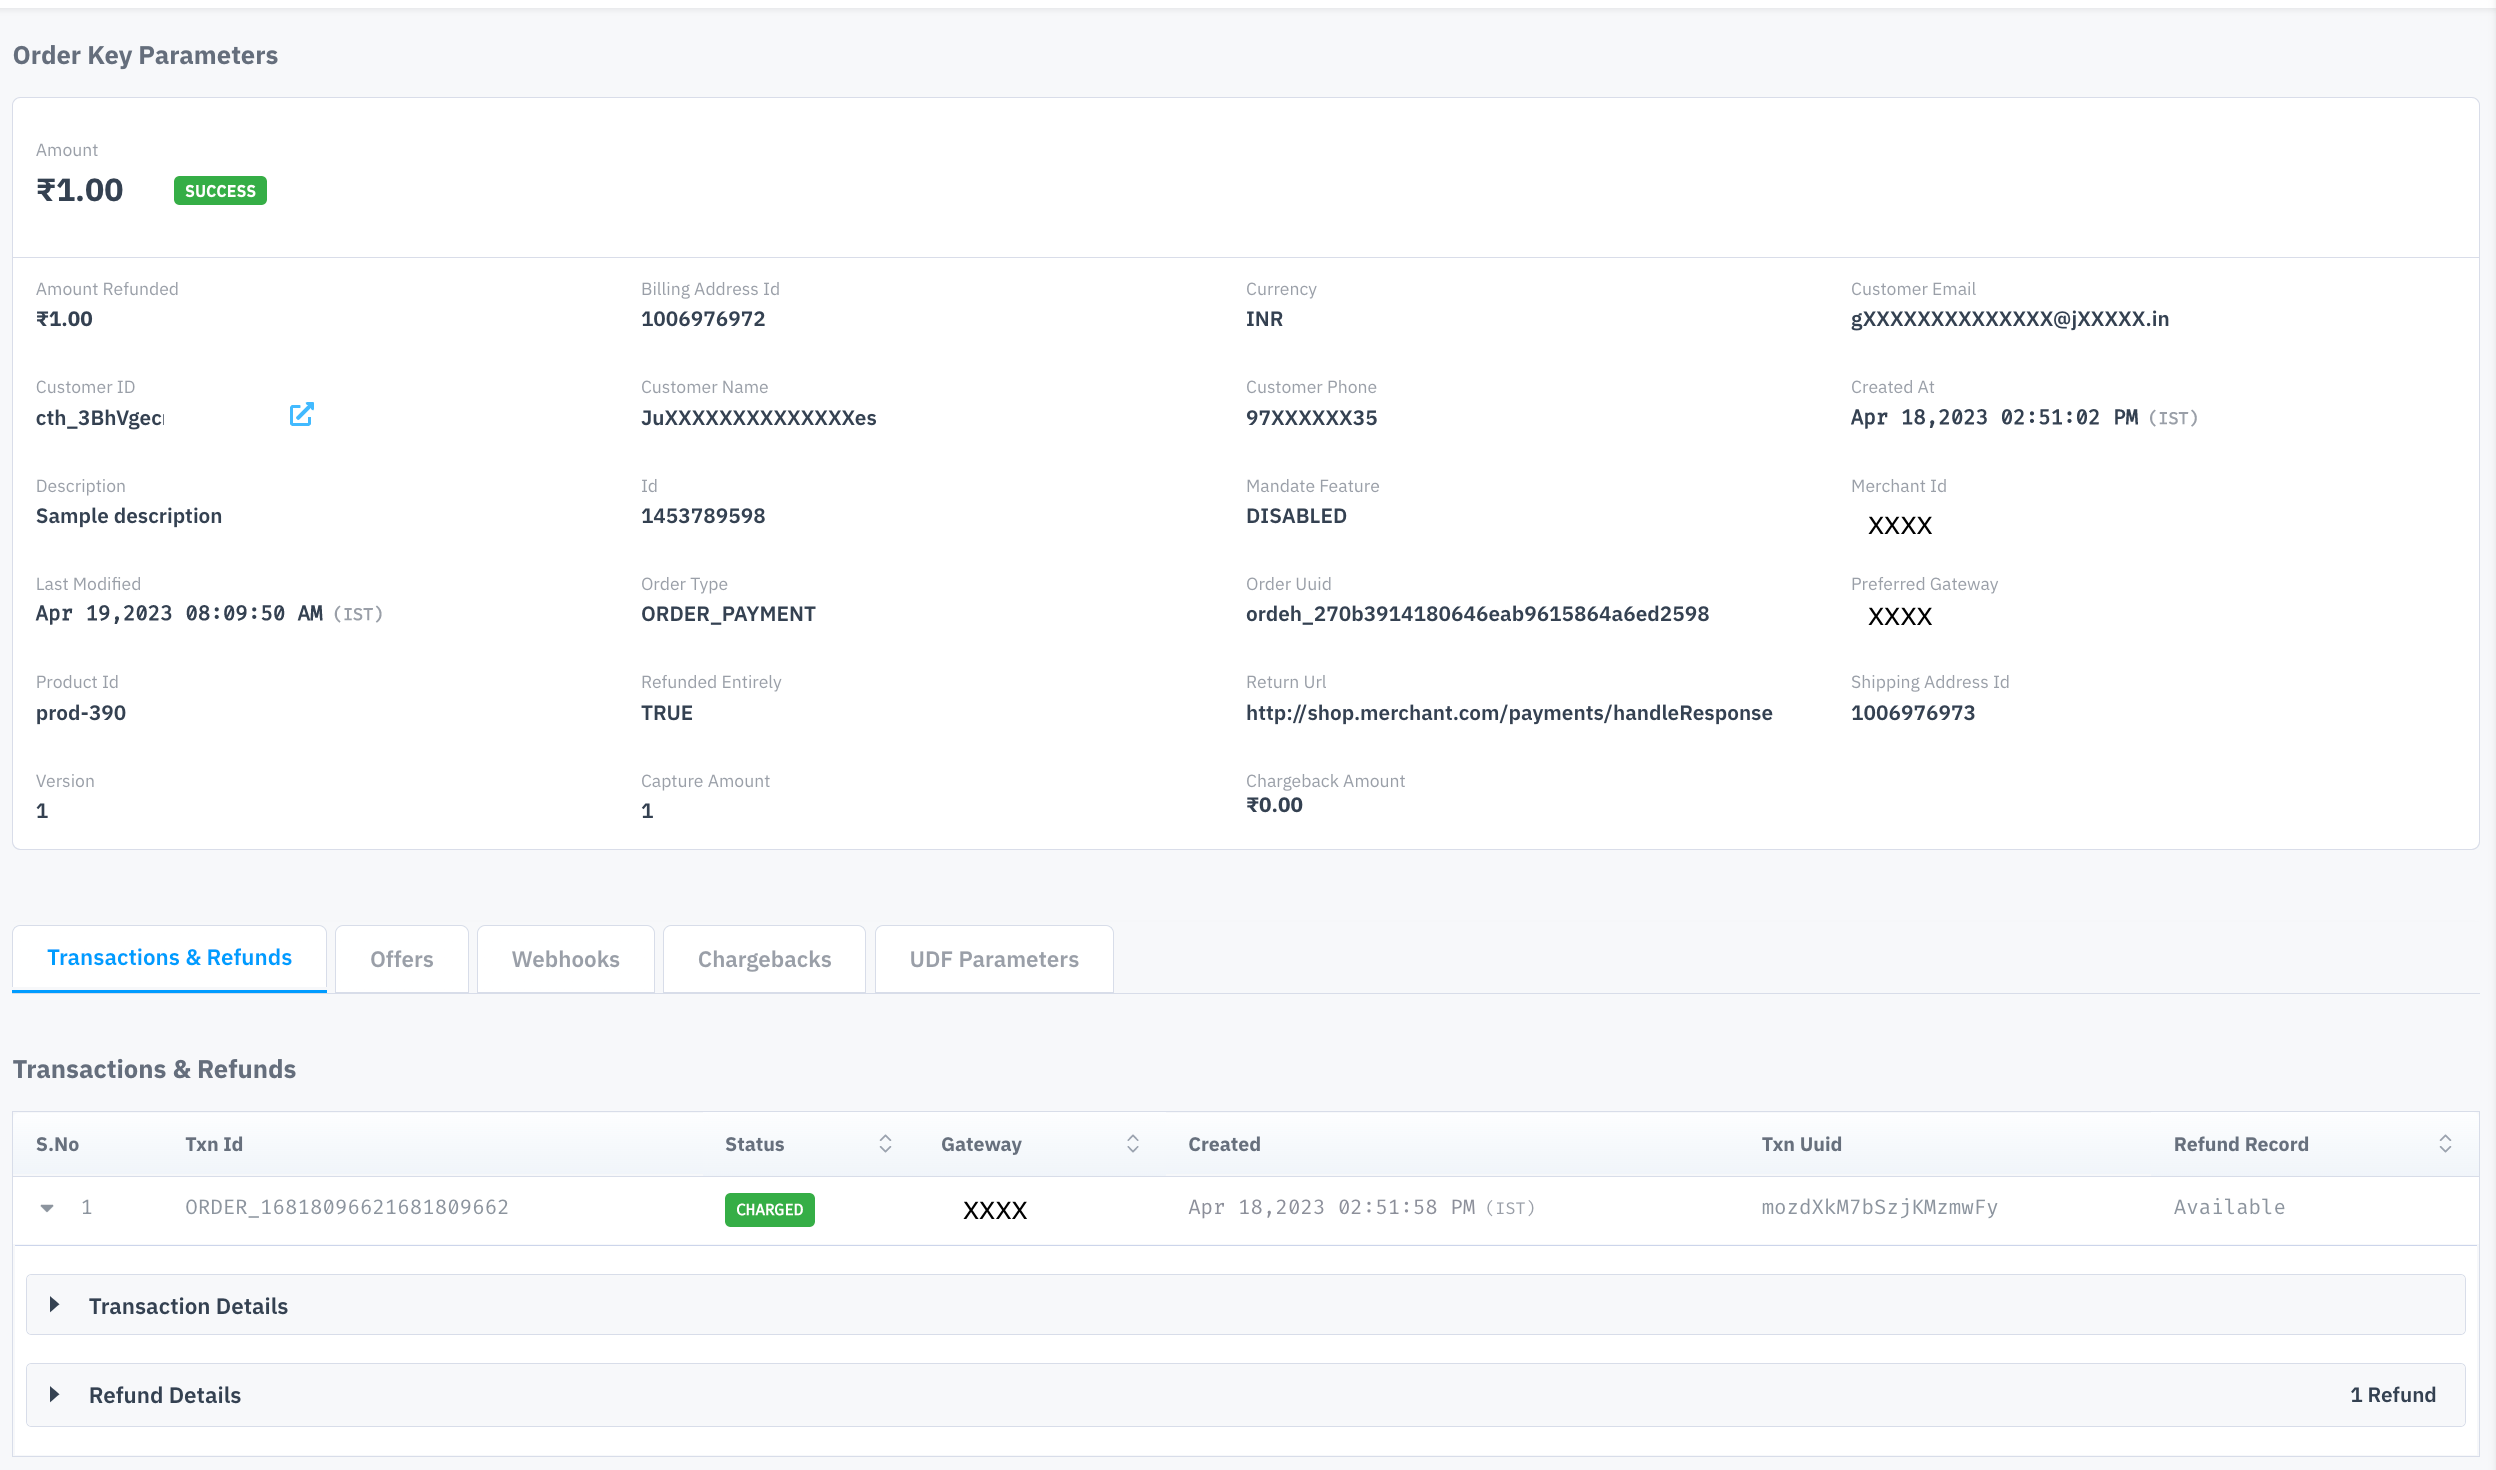
Task: Switch to the Offers tab
Action: click(x=401, y=959)
